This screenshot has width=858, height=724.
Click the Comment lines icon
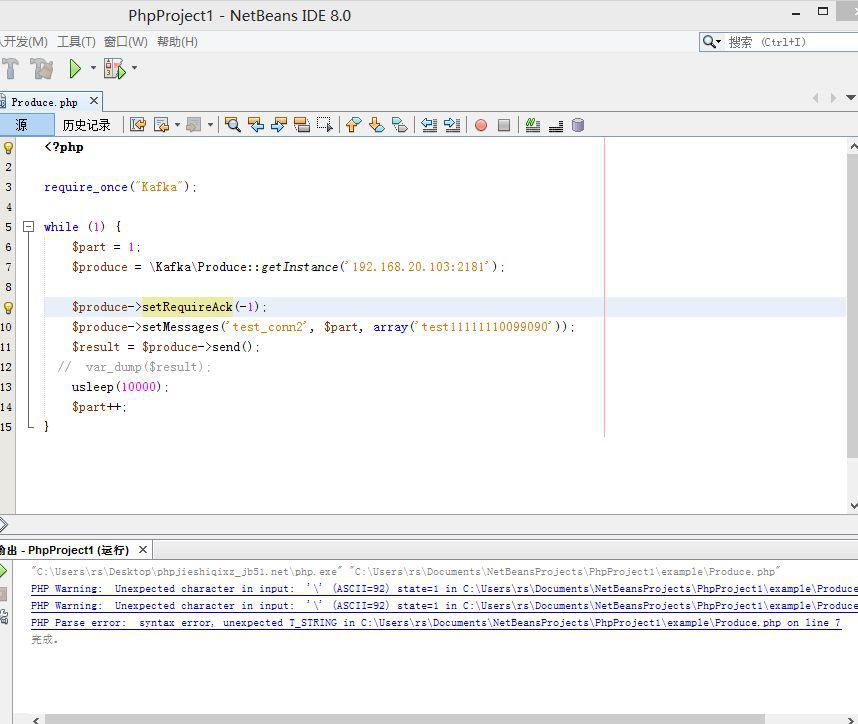532,125
